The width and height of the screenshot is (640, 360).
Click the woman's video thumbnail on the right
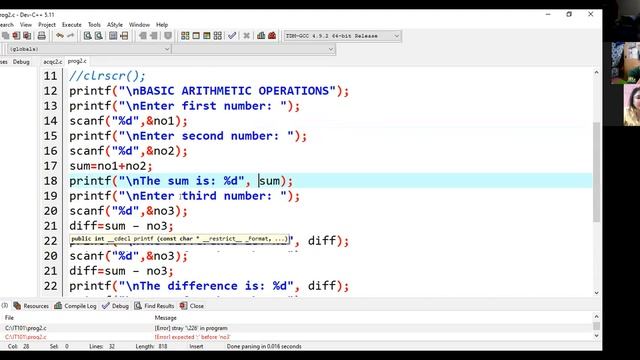tap(631, 105)
